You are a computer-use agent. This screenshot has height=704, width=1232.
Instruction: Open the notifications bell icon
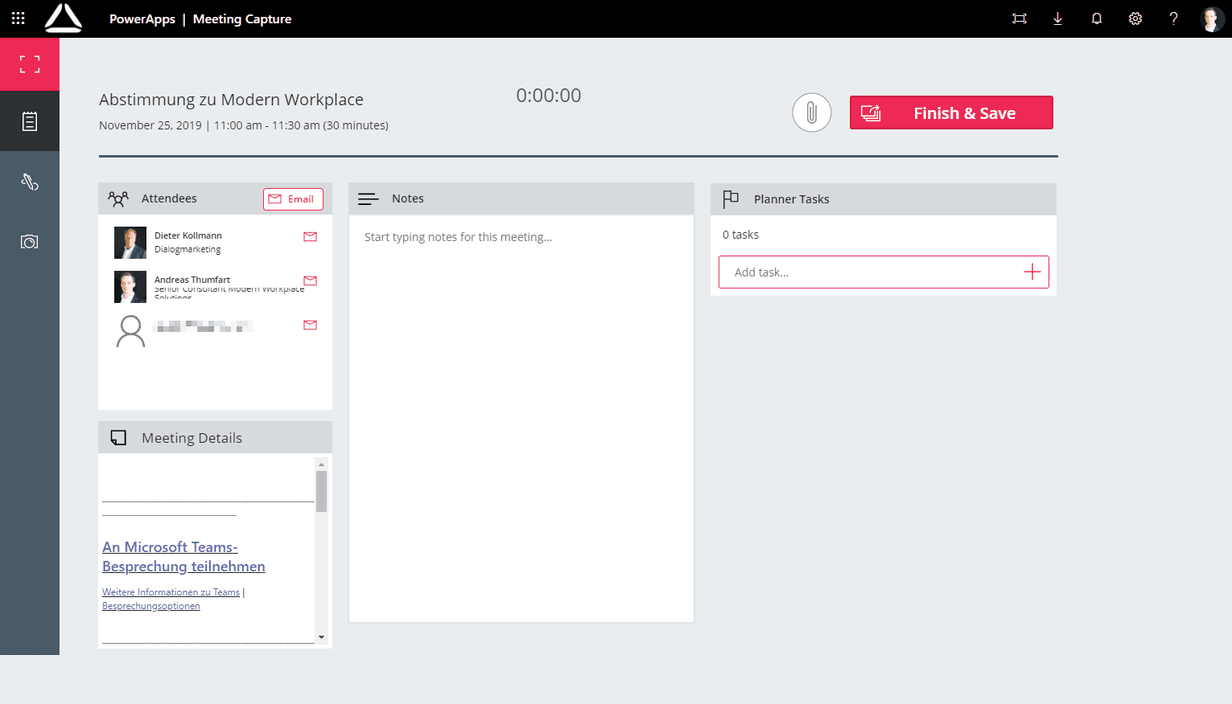click(x=1096, y=19)
